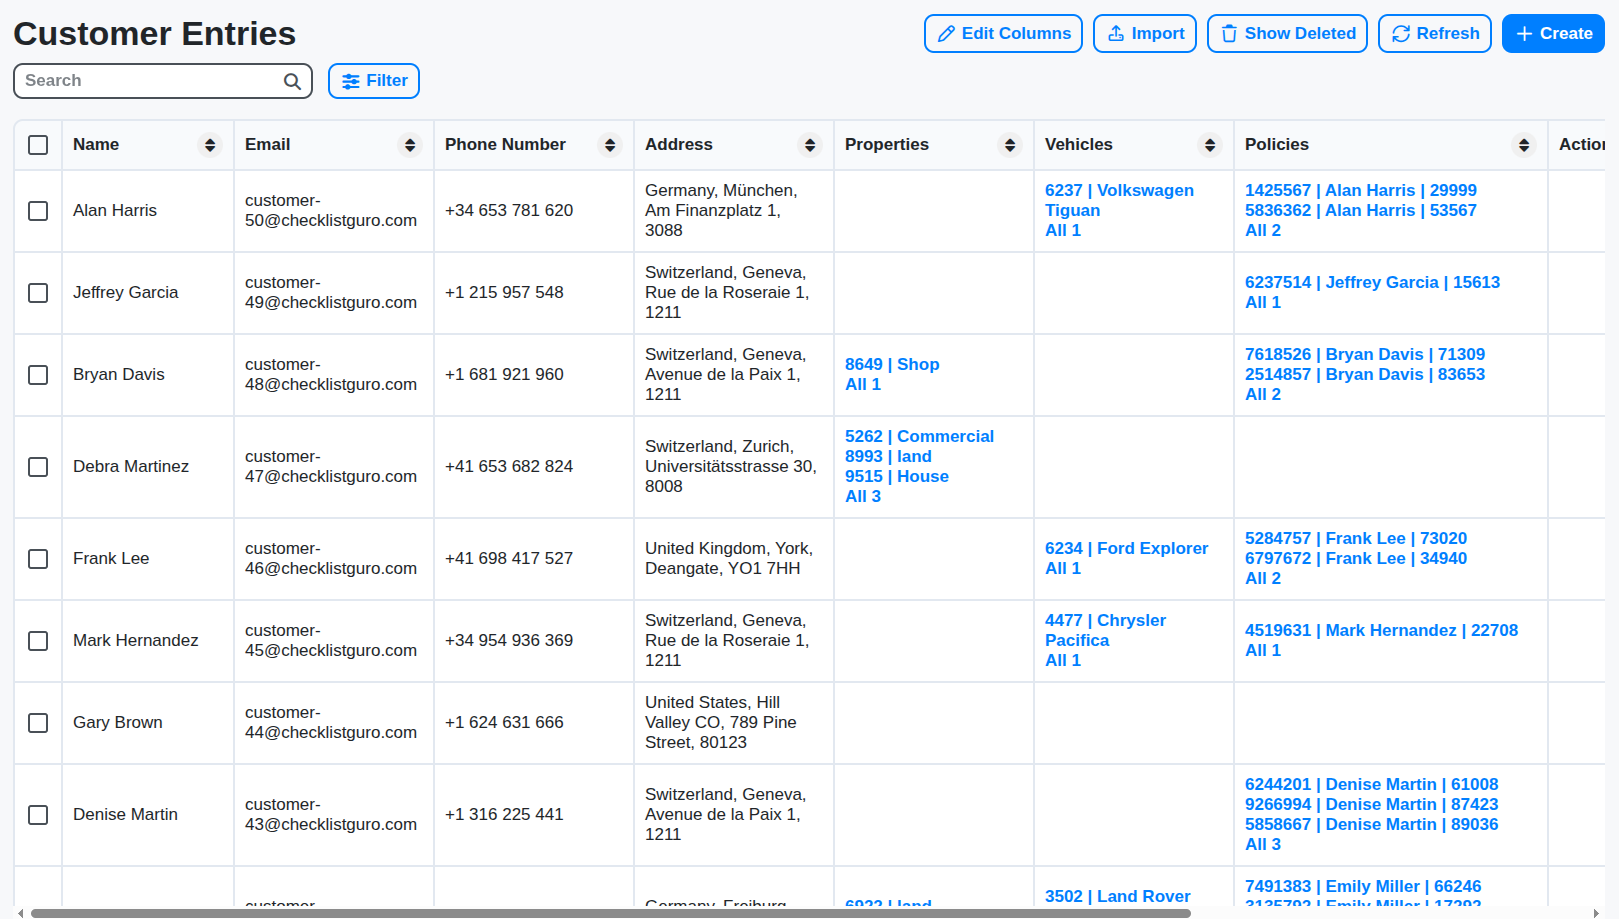Check the row checkbox for Frank Lee
This screenshot has width=1619, height=919.
38,559
